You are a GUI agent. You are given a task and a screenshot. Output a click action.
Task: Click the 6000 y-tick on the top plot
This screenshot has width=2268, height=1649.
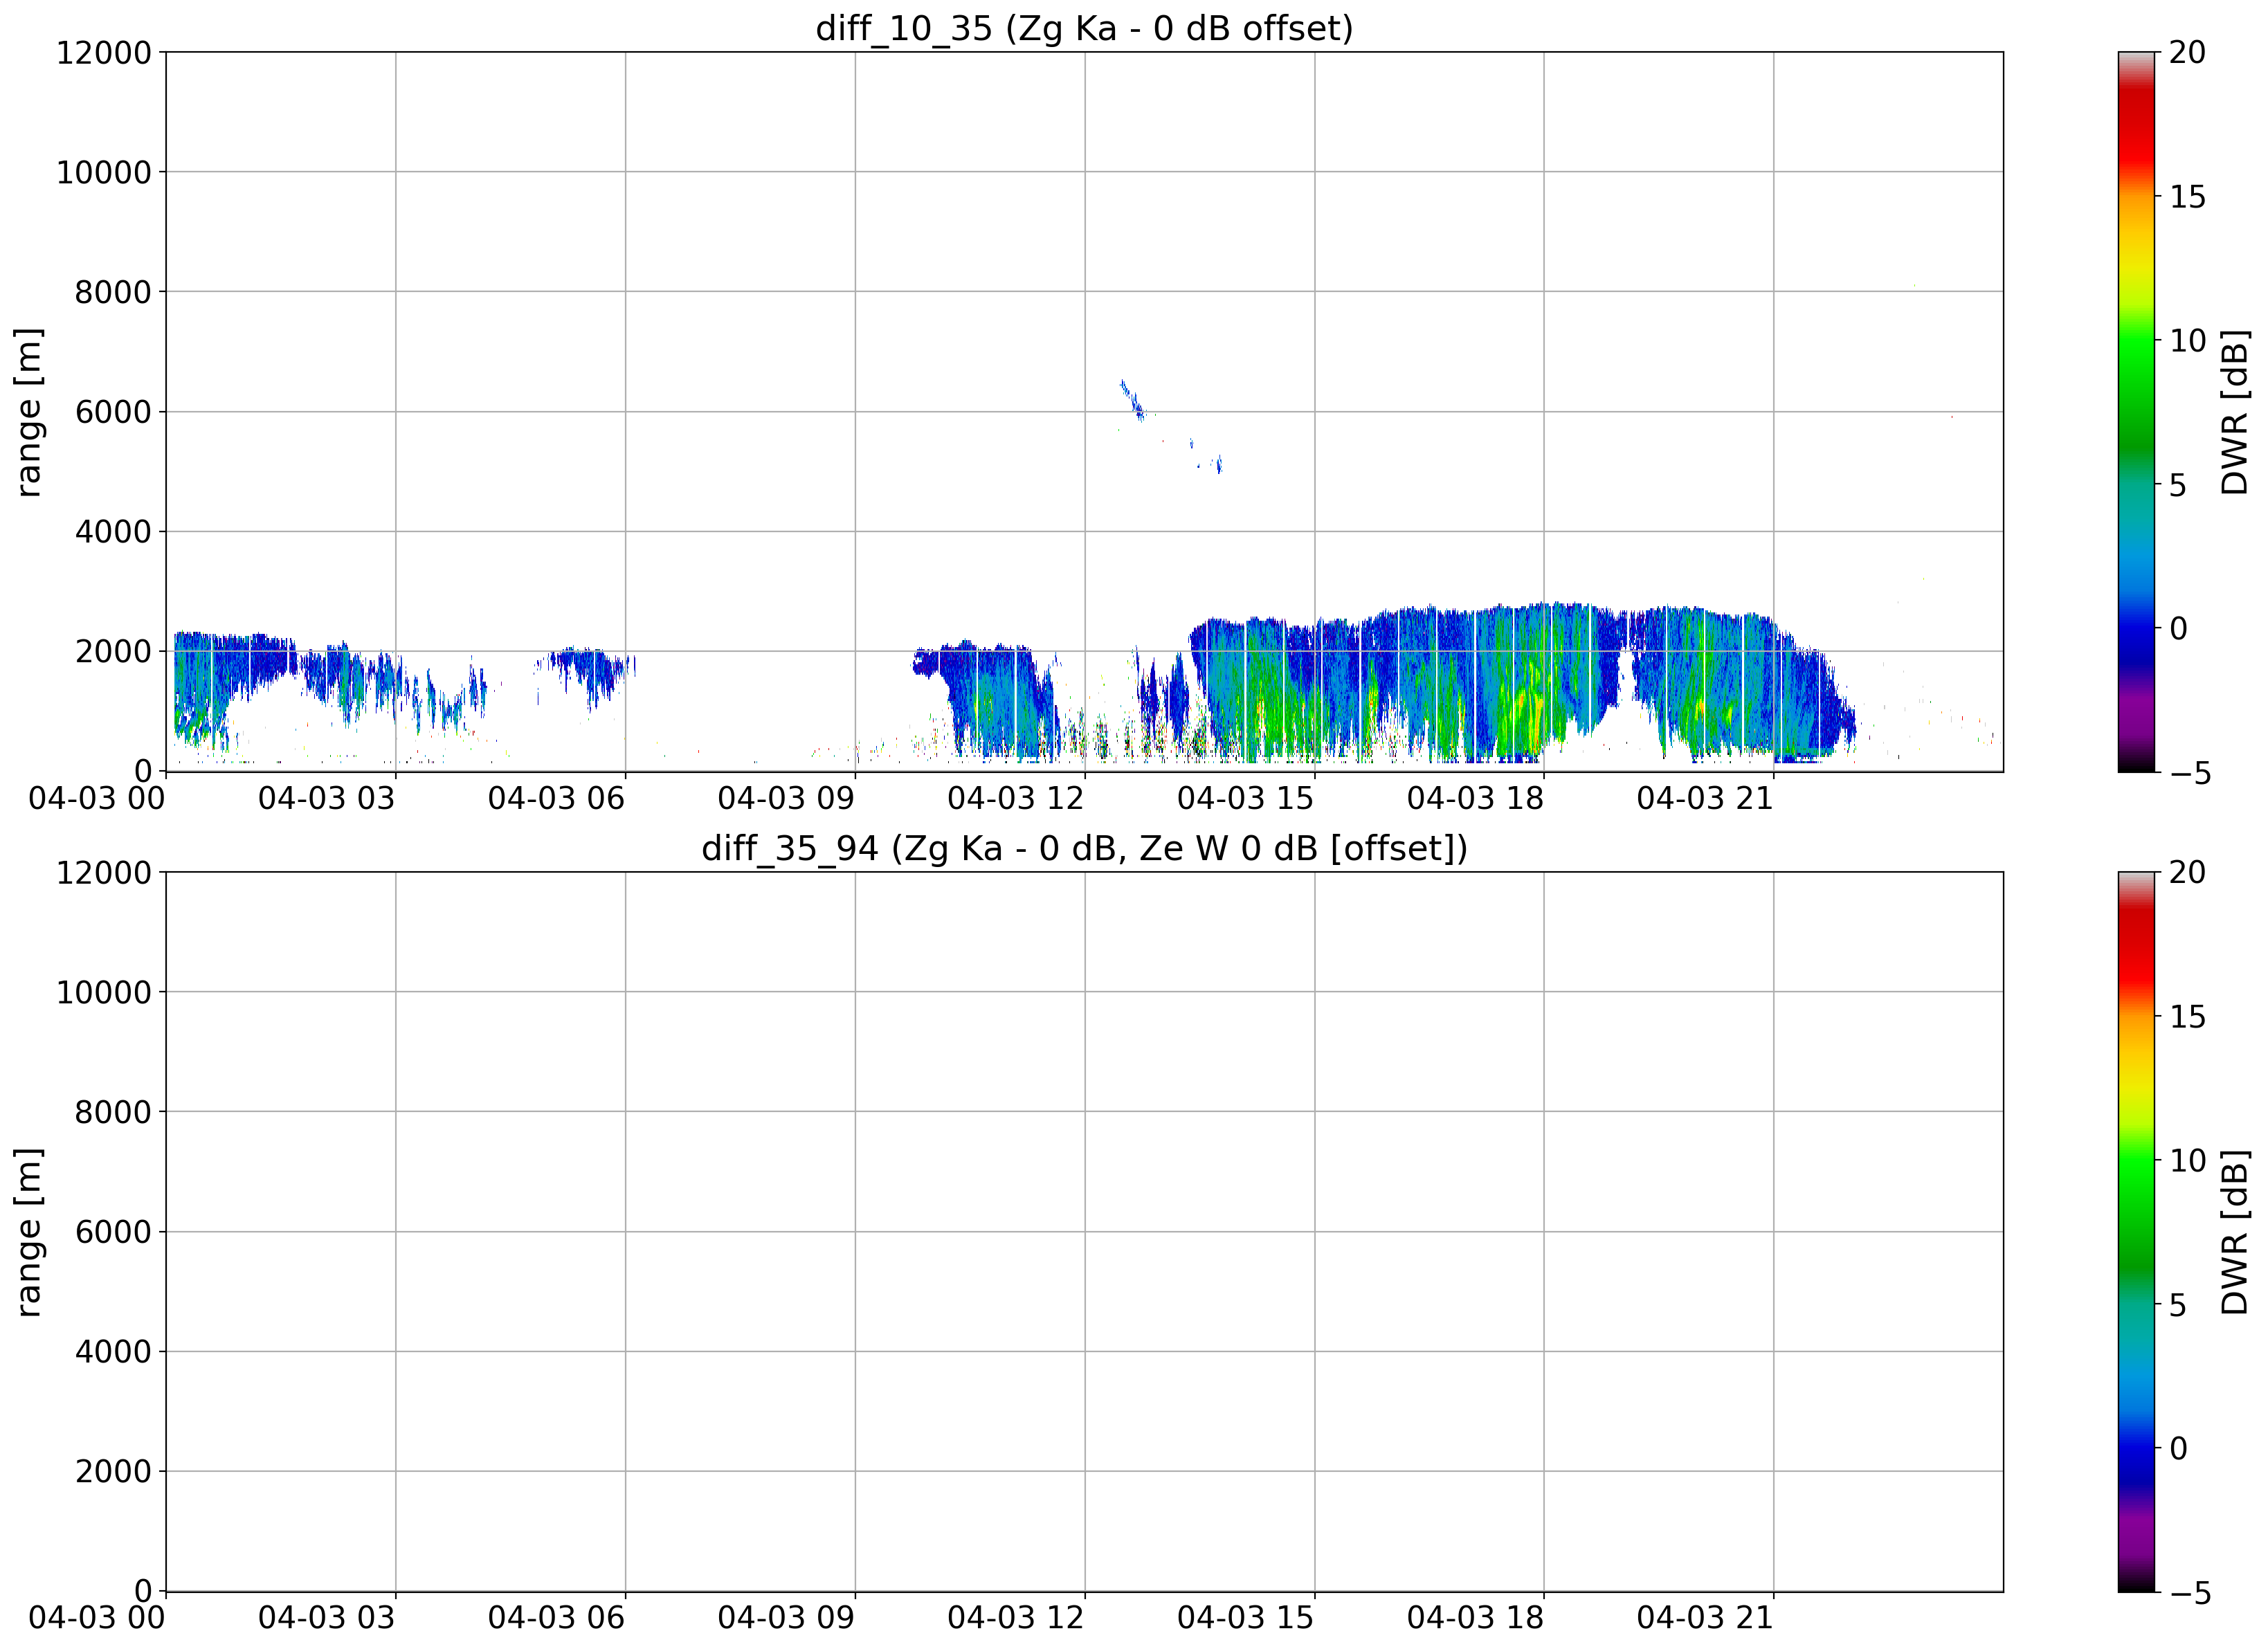(x=113, y=412)
